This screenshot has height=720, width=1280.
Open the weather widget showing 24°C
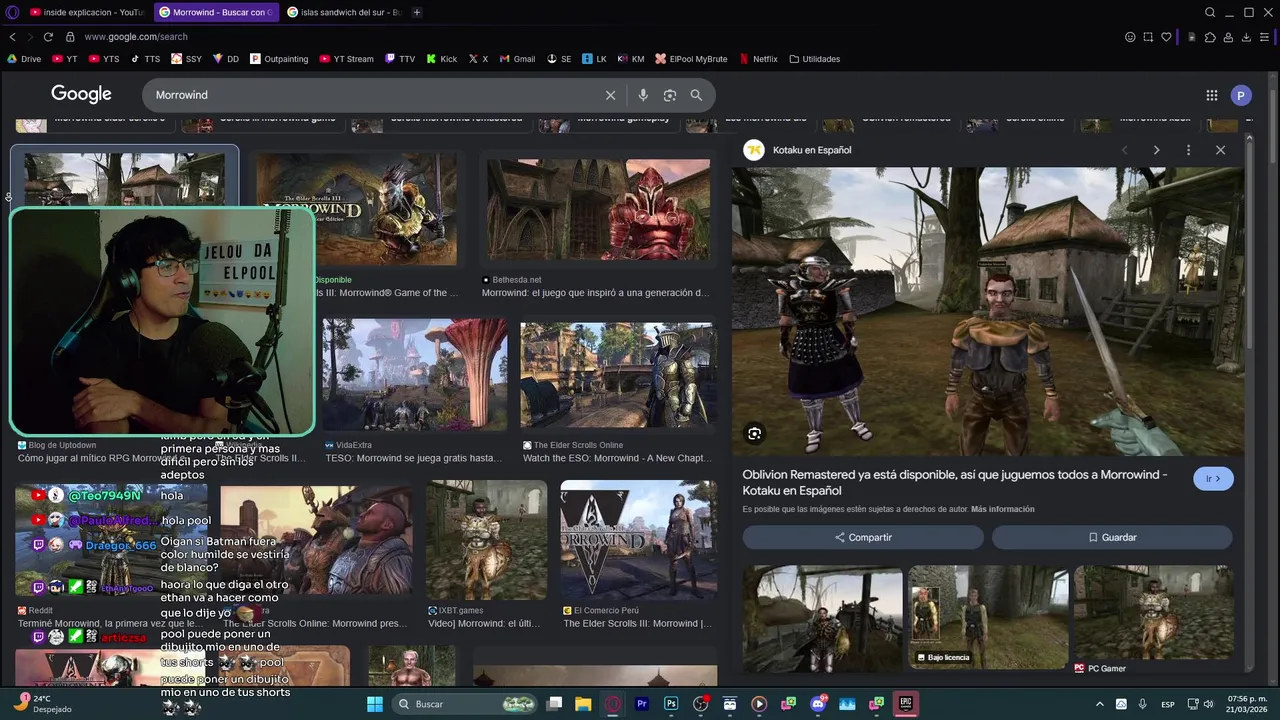[x=42, y=704]
